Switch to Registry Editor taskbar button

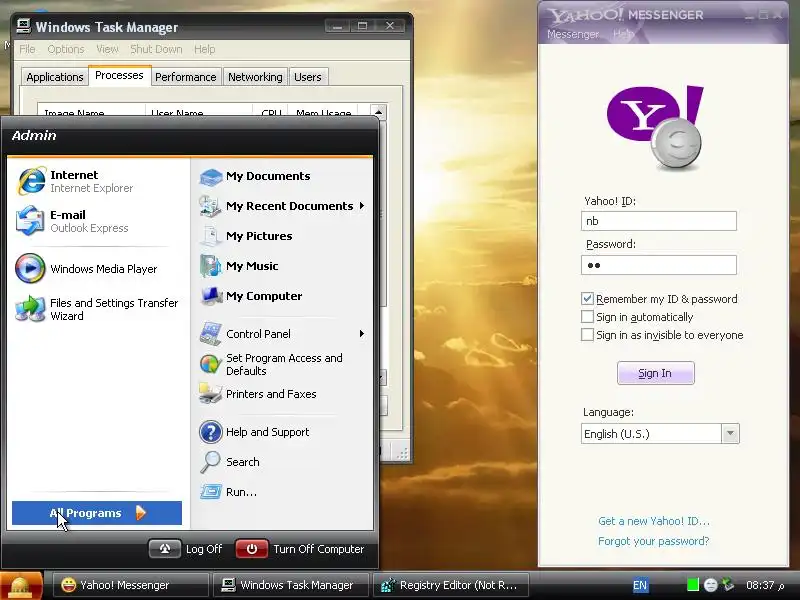coord(451,585)
